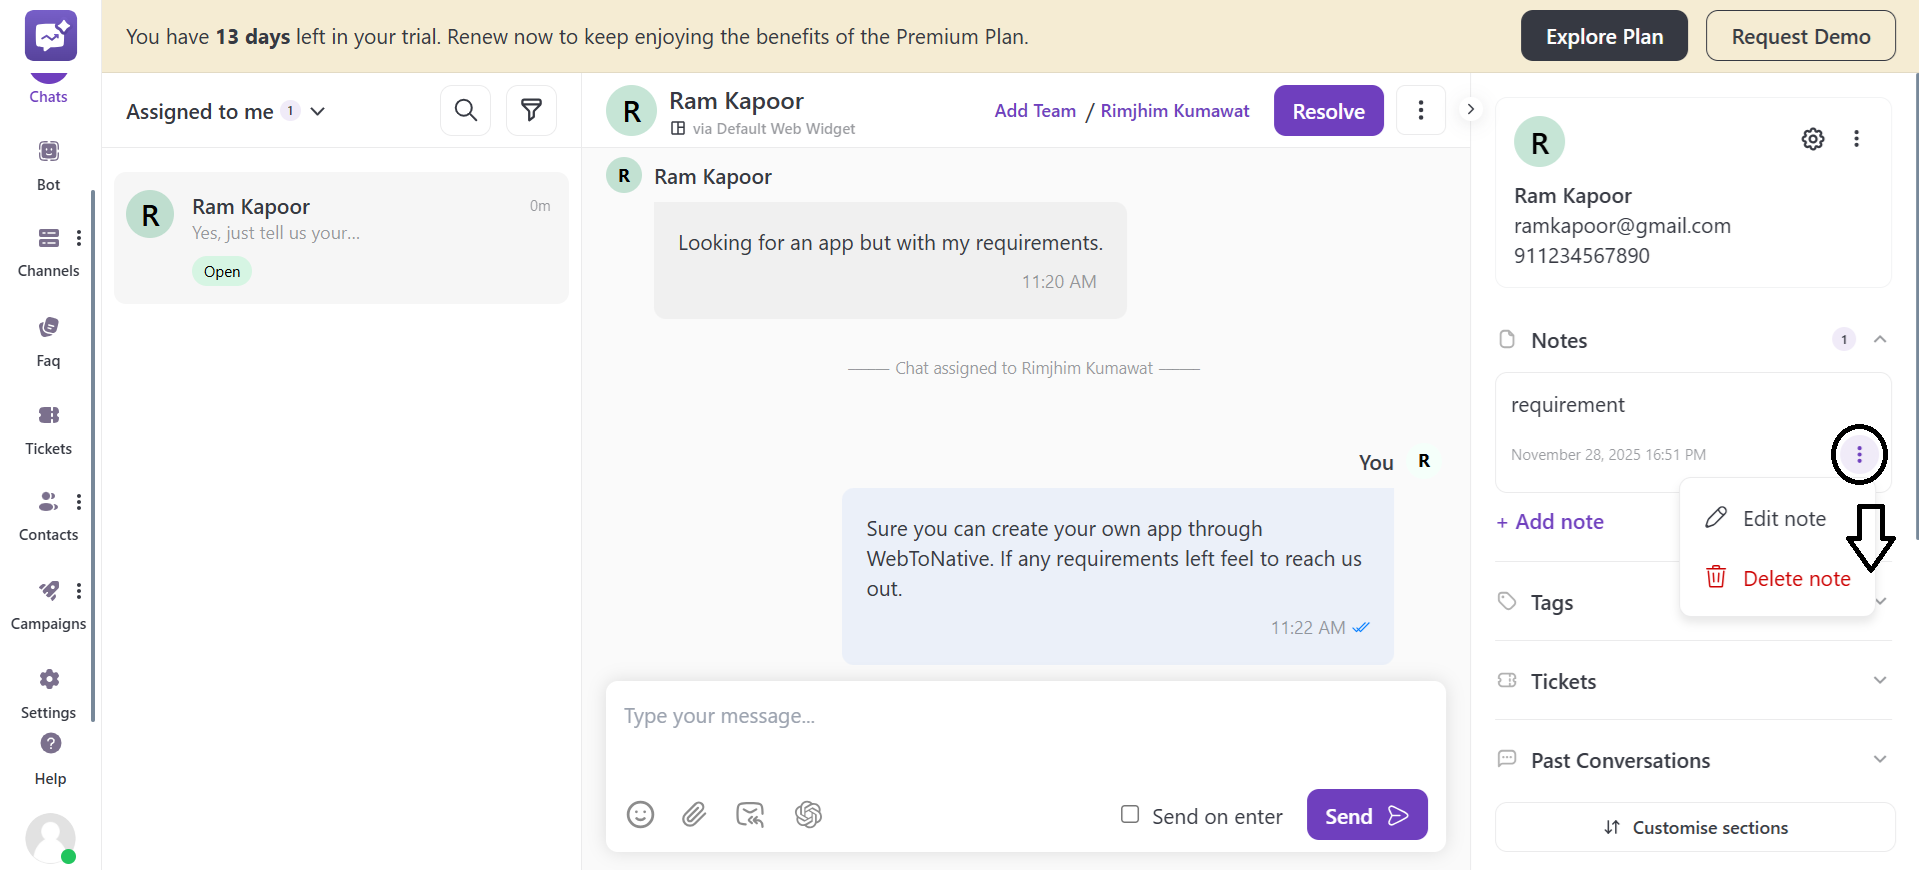Image resolution: width=1919 pixels, height=870 pixels.
Task: Click the Explore Plan button
Action: tap(1603, 37)
